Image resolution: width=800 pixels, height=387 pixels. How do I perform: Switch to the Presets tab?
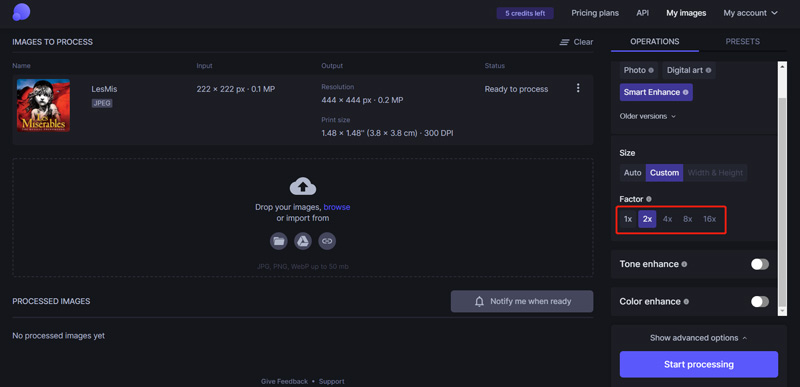coord(742,42)
